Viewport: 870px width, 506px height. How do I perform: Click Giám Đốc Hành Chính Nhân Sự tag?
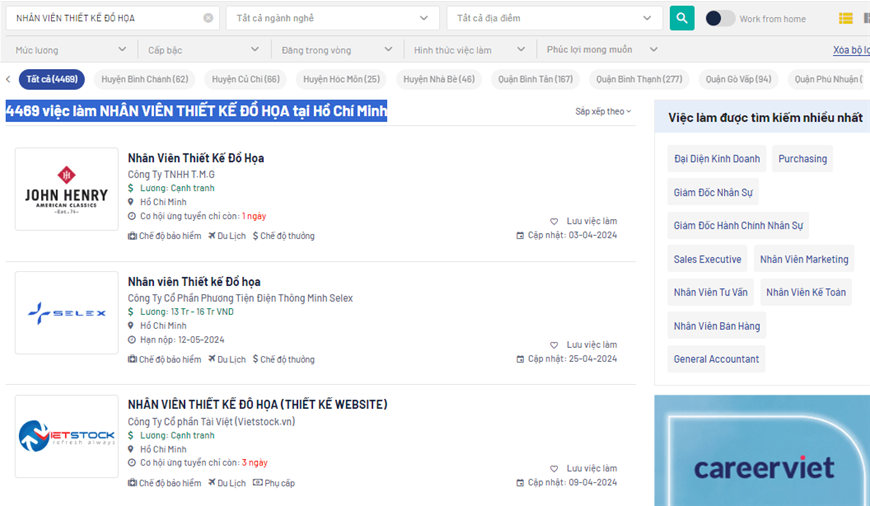pyautogui.click(x=738, y=226)
